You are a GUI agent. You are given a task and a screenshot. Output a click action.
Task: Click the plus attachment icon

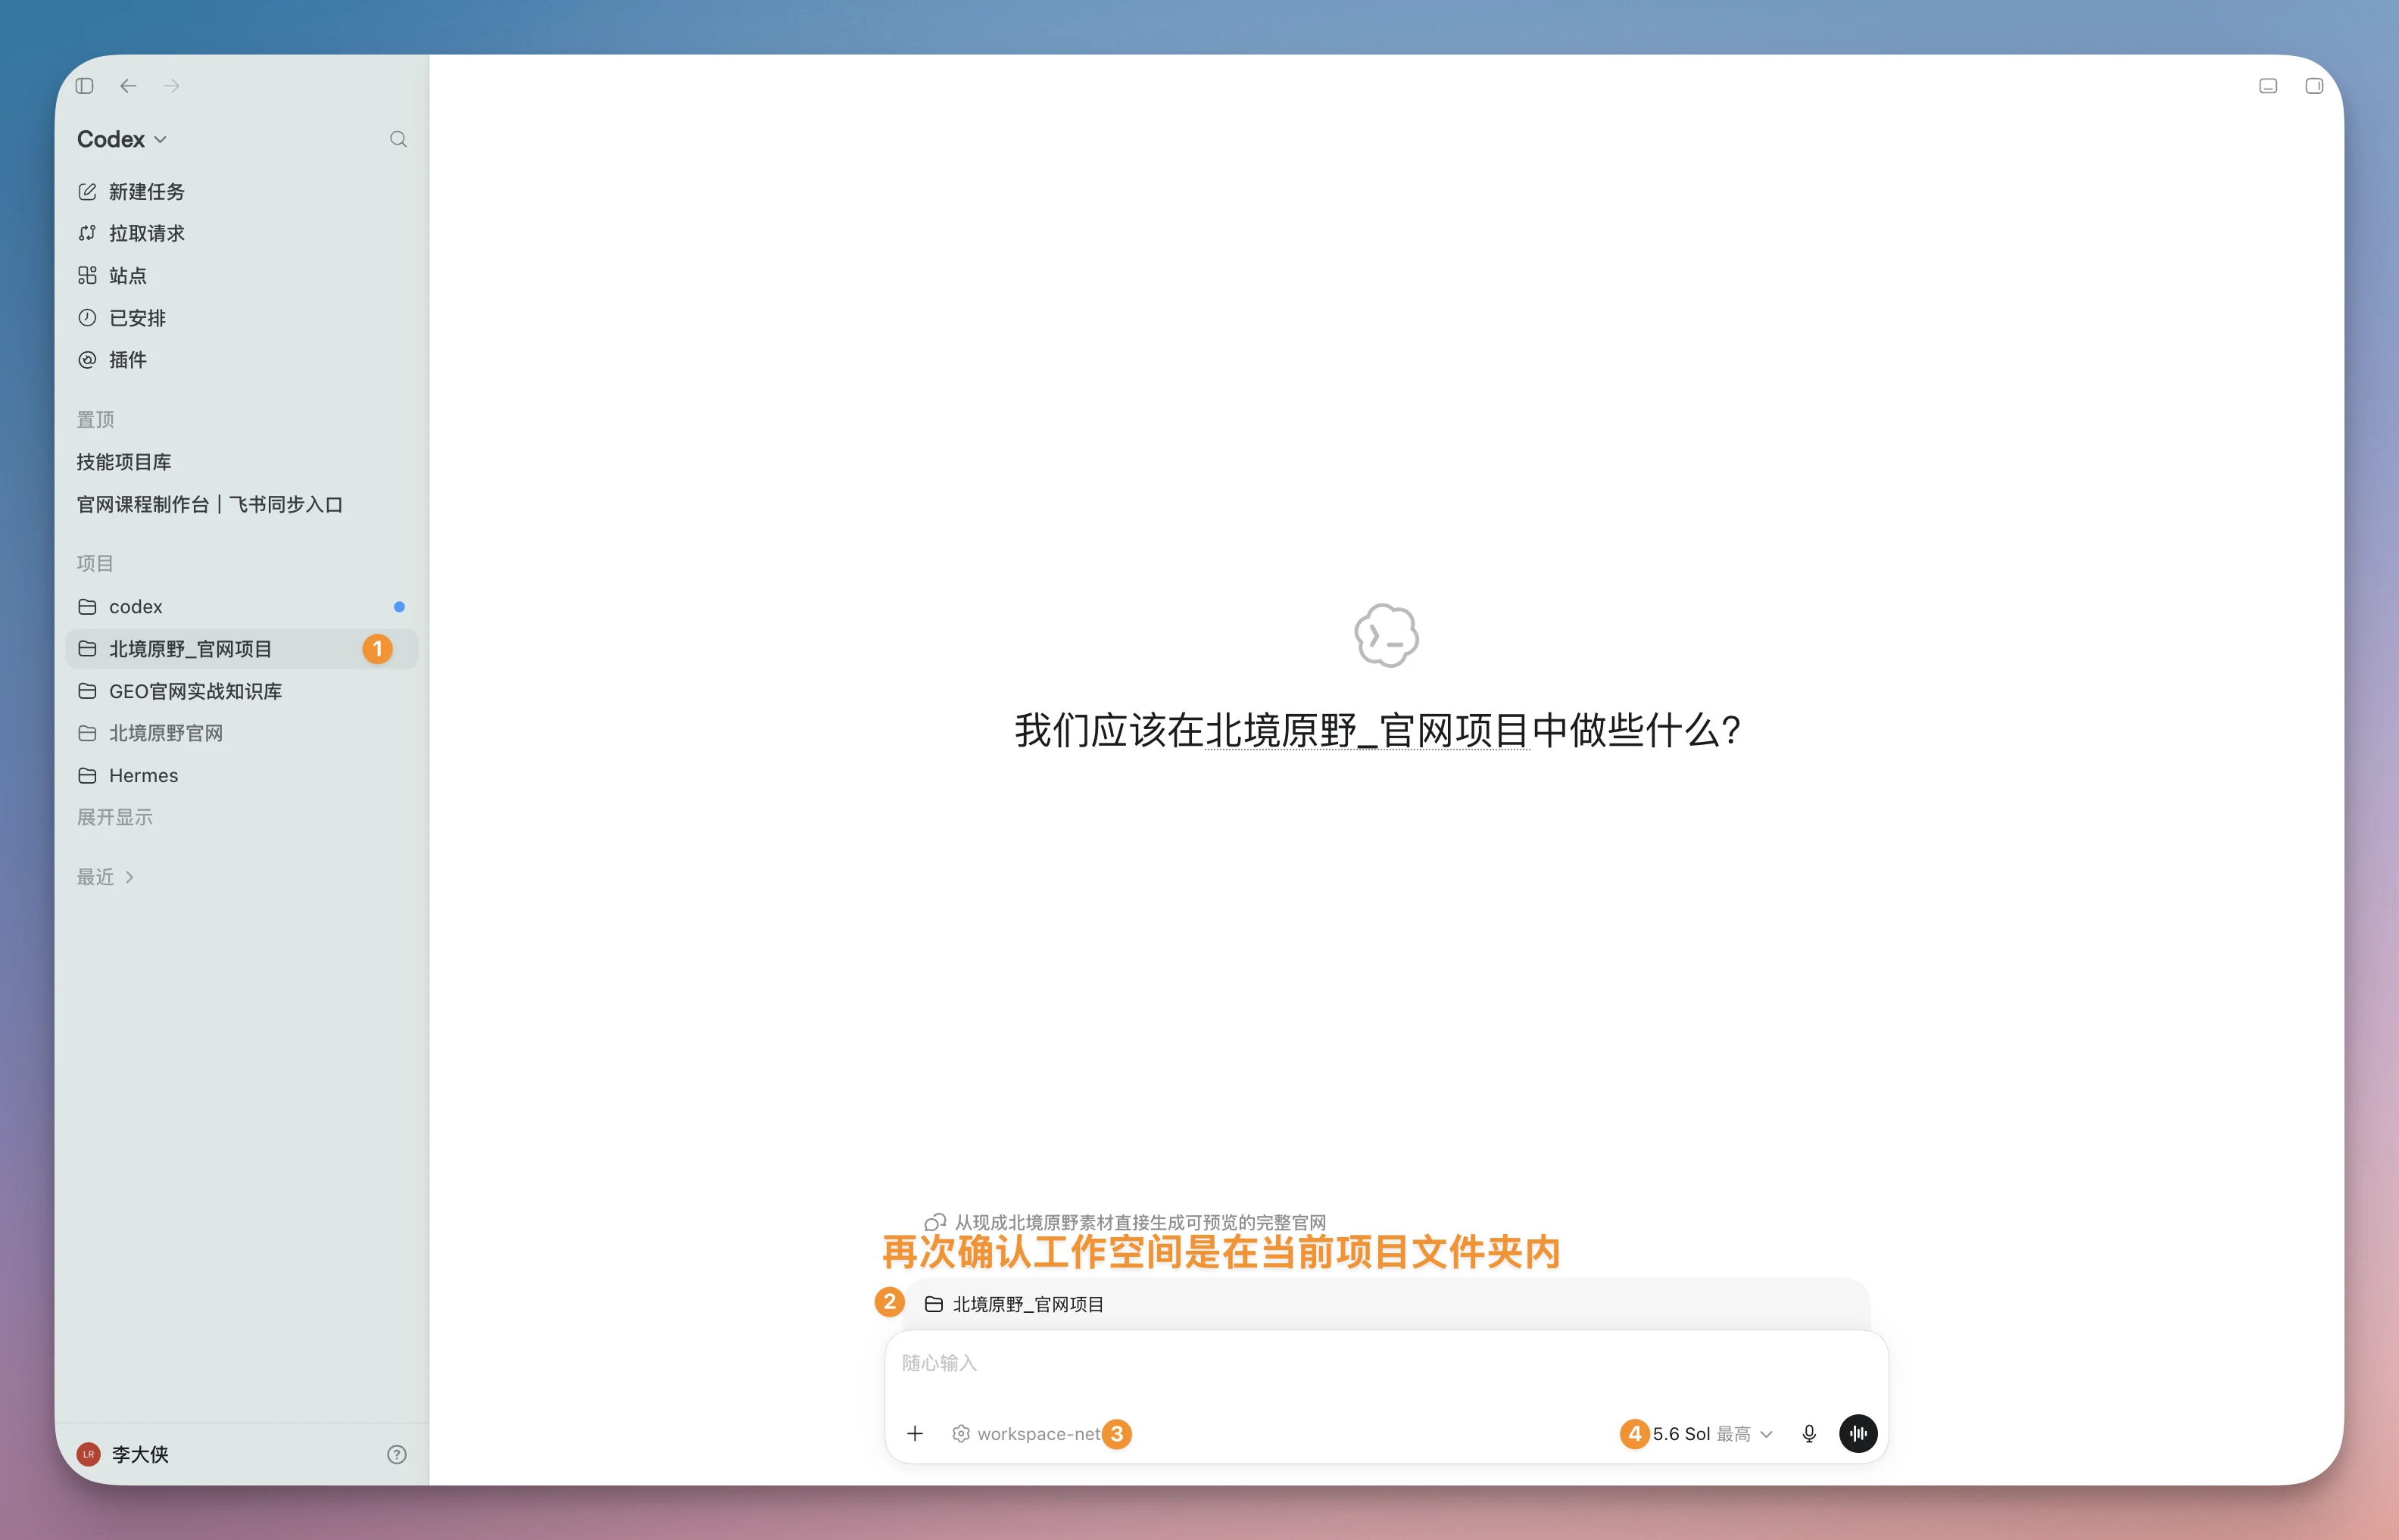[915, 1433]
